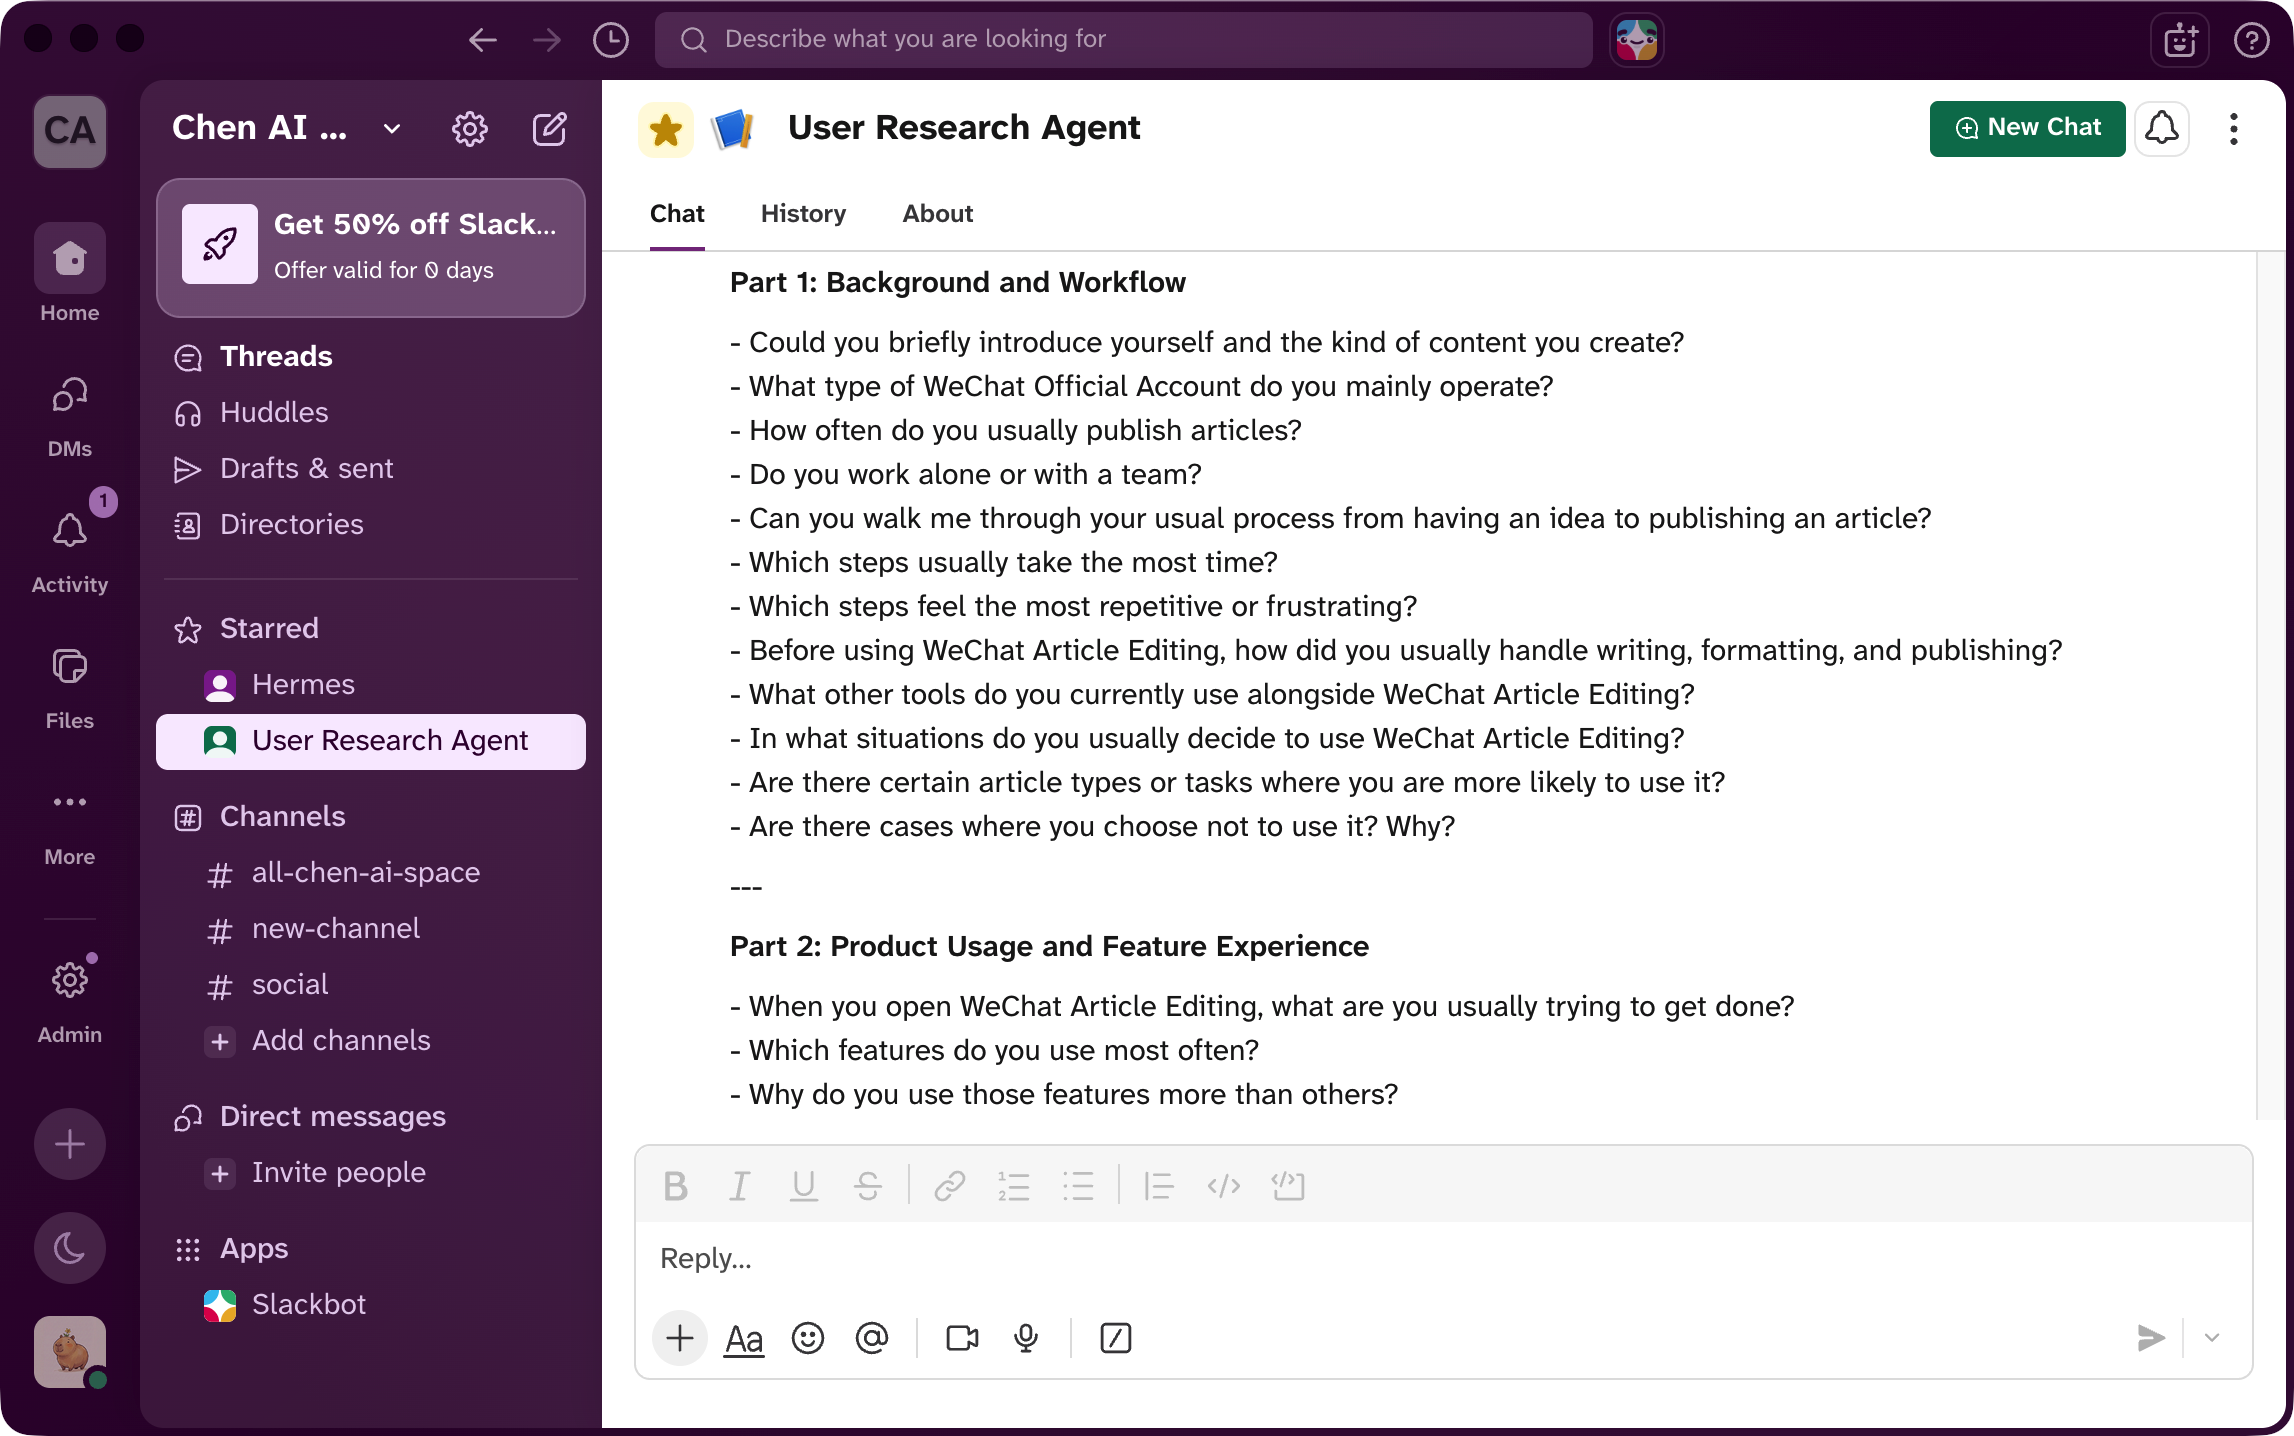Open sidebar settings gear icon

pyautogui.click(x=470, y=129)
